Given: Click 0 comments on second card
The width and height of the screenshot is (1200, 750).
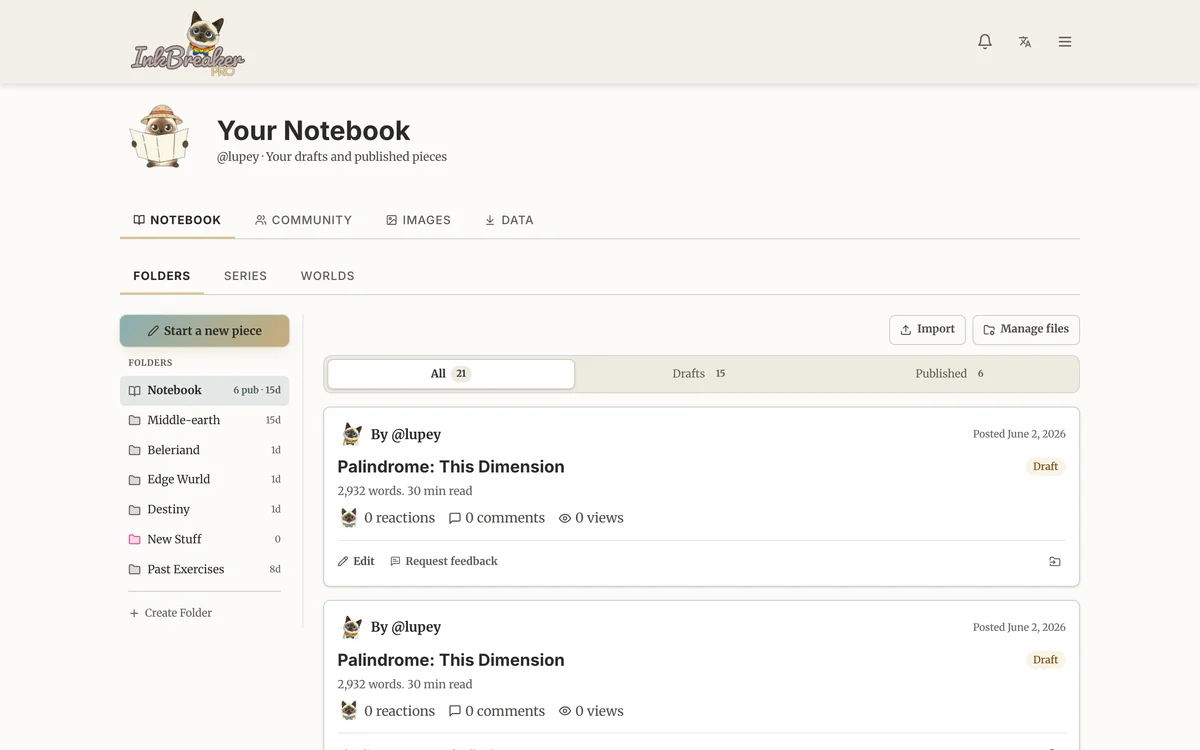Looking at the screenshot, I should 497,711.
